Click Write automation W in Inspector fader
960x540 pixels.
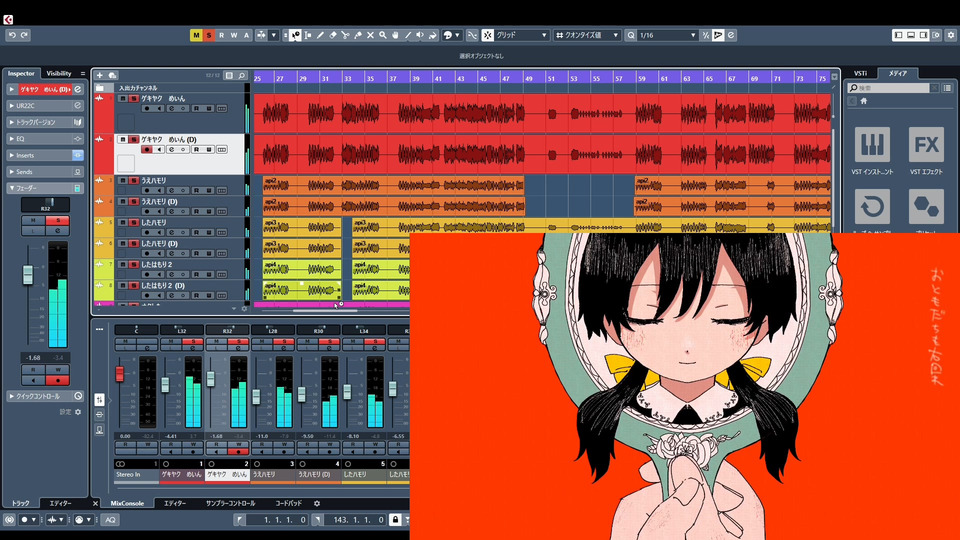tap(58, 370)
